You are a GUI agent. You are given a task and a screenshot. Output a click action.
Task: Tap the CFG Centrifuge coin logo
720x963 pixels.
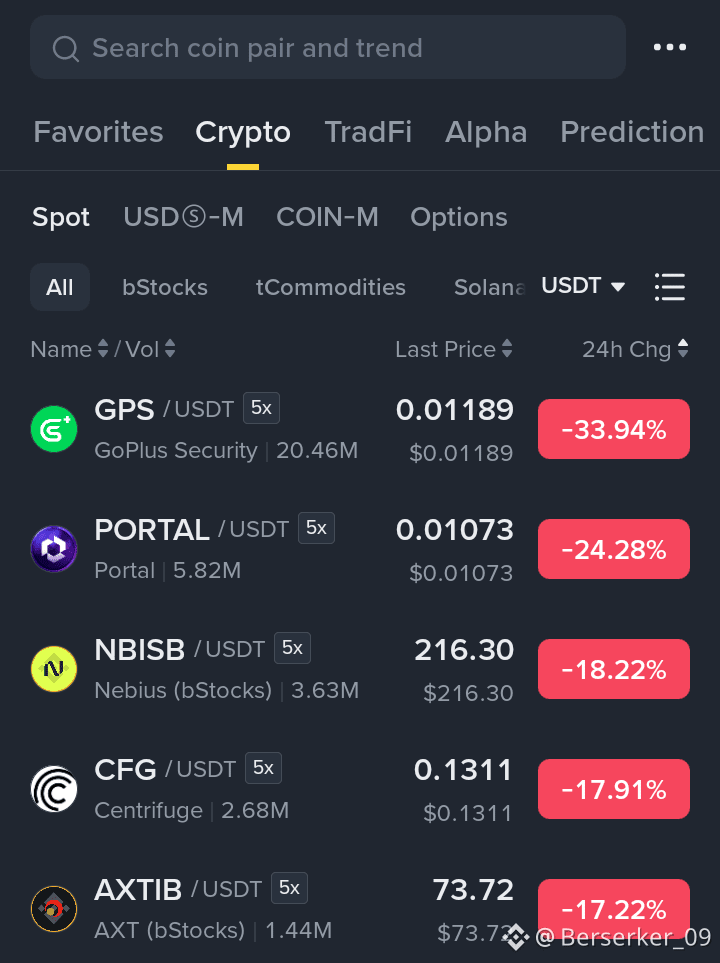pyautogui.click(x=54, y=789)
